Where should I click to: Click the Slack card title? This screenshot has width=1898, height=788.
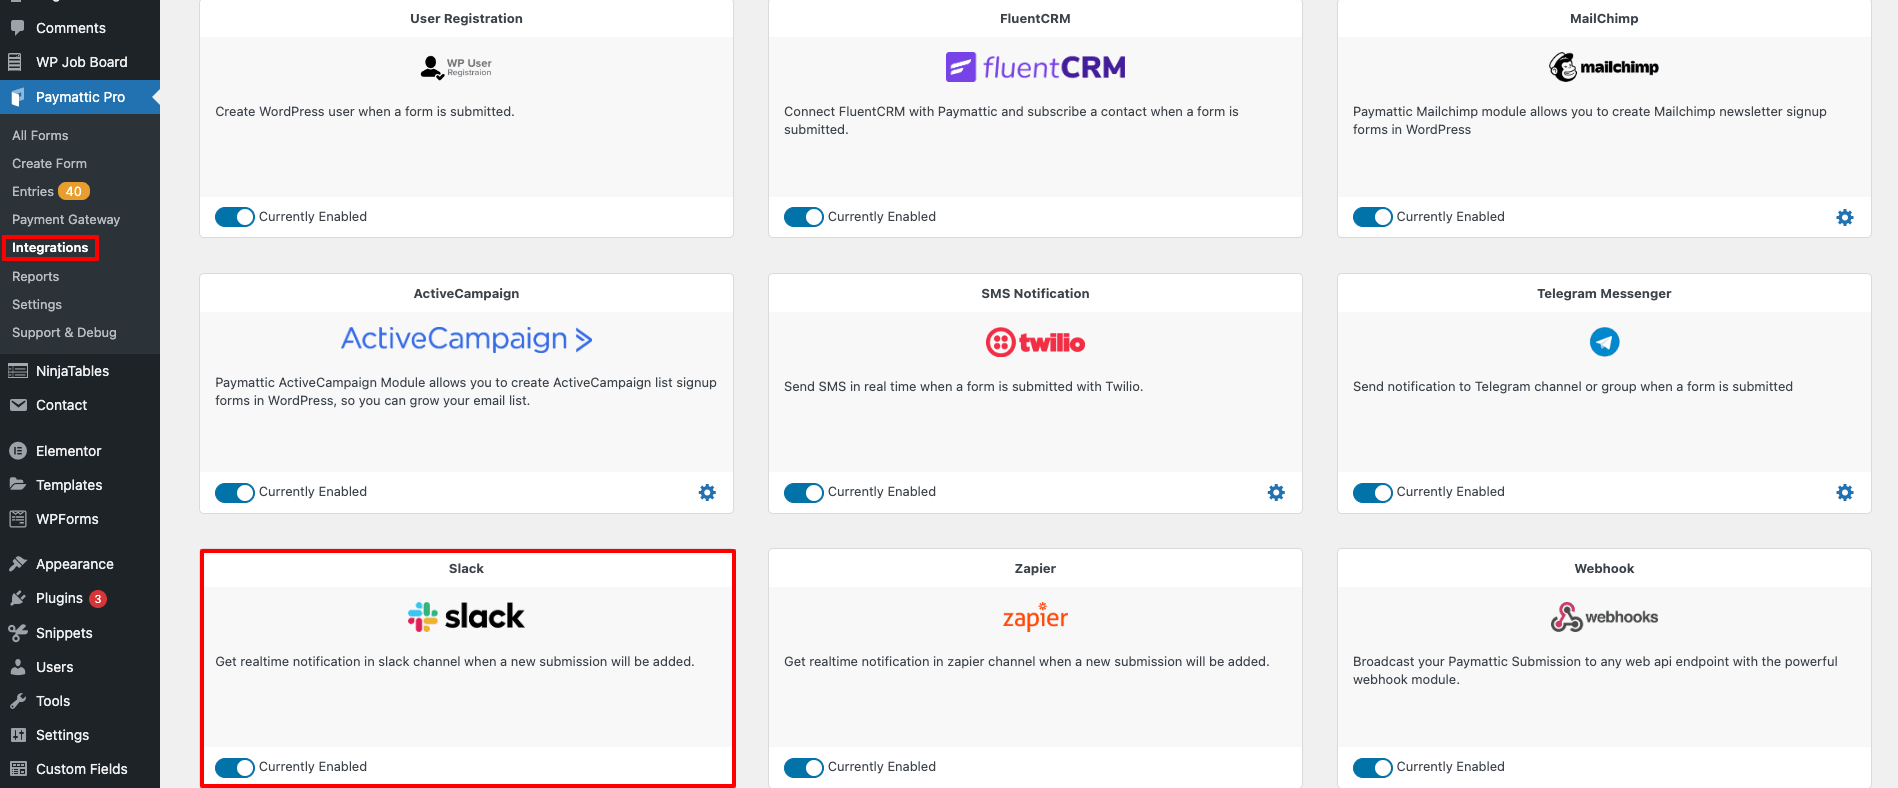point(466,568)
